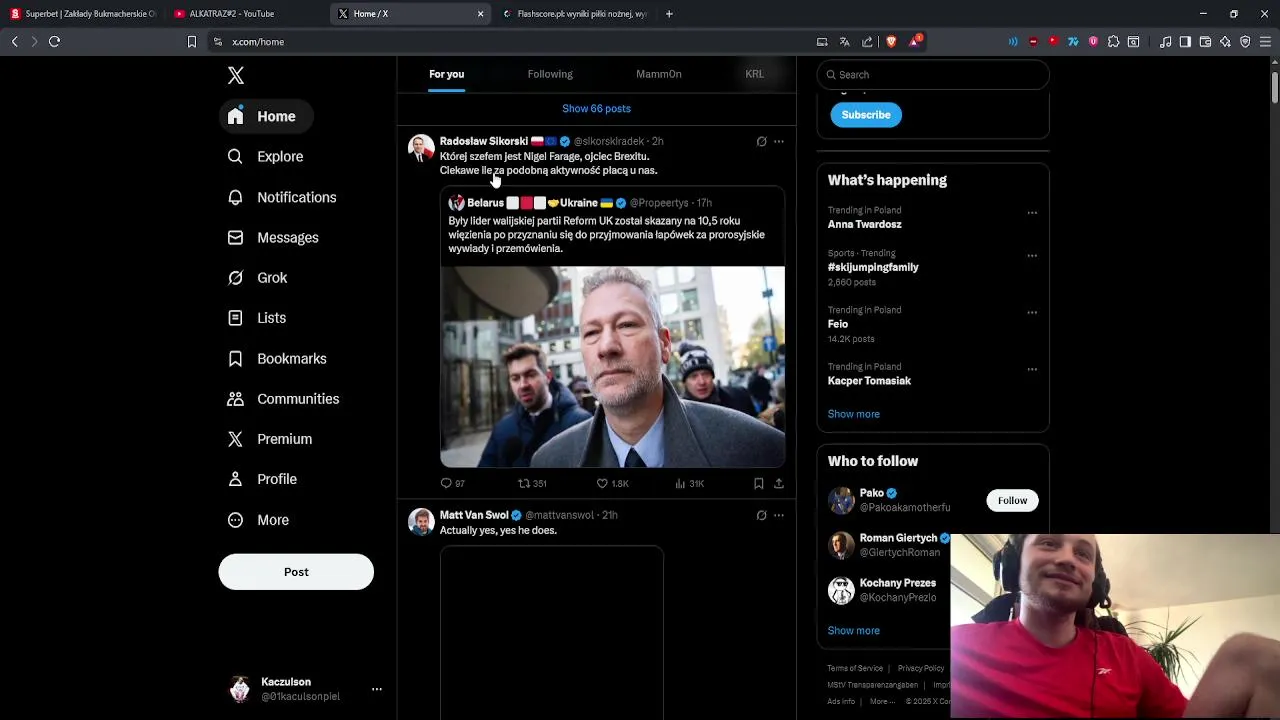1280x720 pixels.
Task: Switch to the Following tab
Action: click(550, 74)
